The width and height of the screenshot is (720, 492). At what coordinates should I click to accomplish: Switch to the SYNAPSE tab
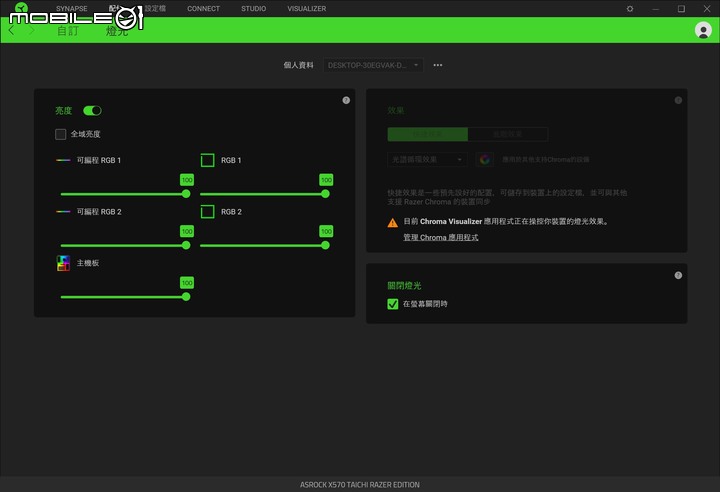[x=72, y=9]
